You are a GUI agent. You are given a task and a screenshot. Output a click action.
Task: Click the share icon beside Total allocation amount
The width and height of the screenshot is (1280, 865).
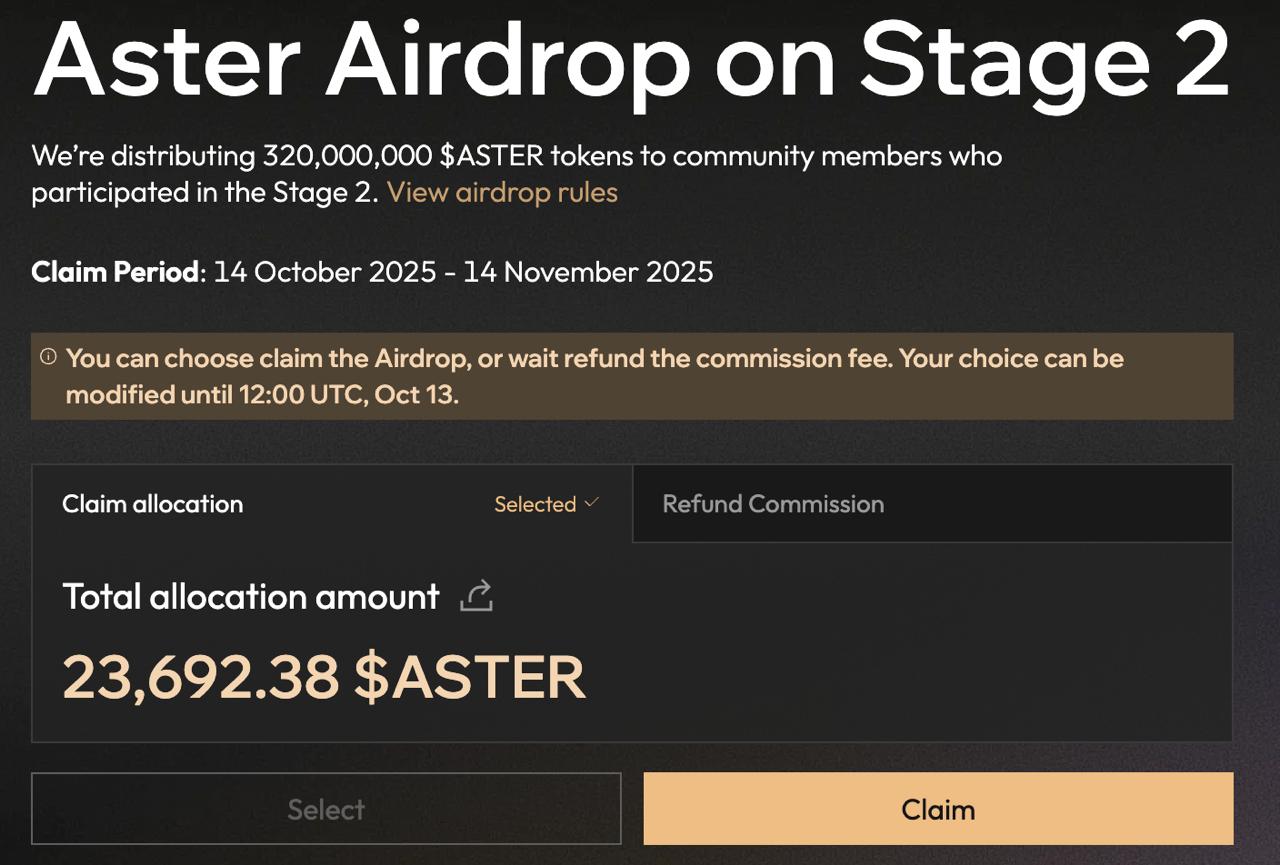477,597
